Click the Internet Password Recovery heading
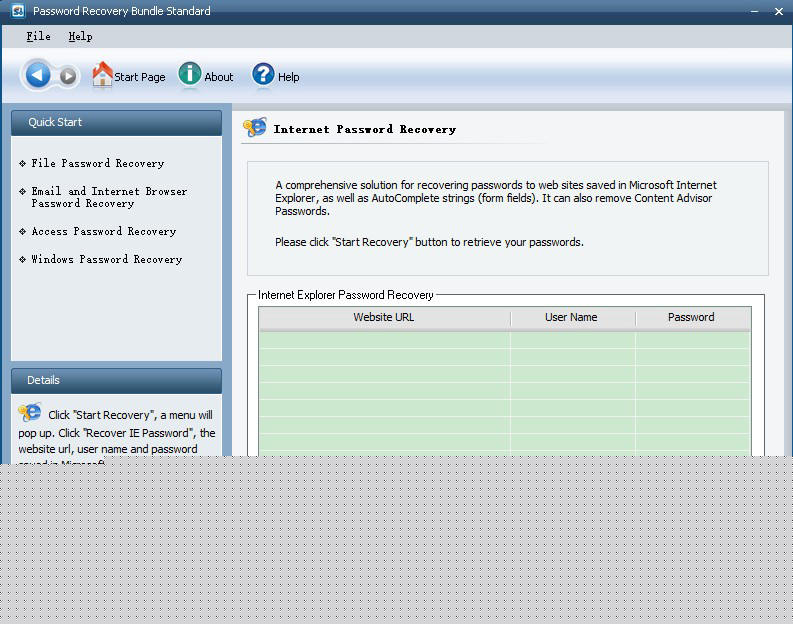The height and width of the screenshot is (624, 793). 365,129
